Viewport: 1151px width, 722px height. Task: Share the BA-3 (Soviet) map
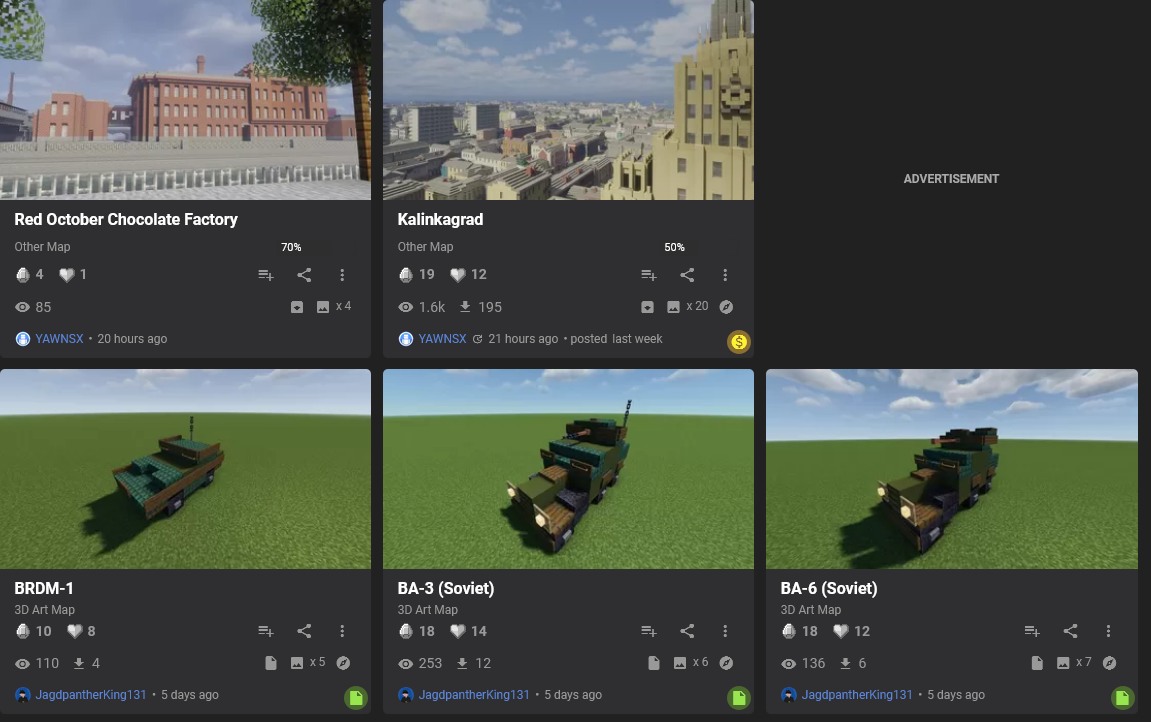click(687, 631)
